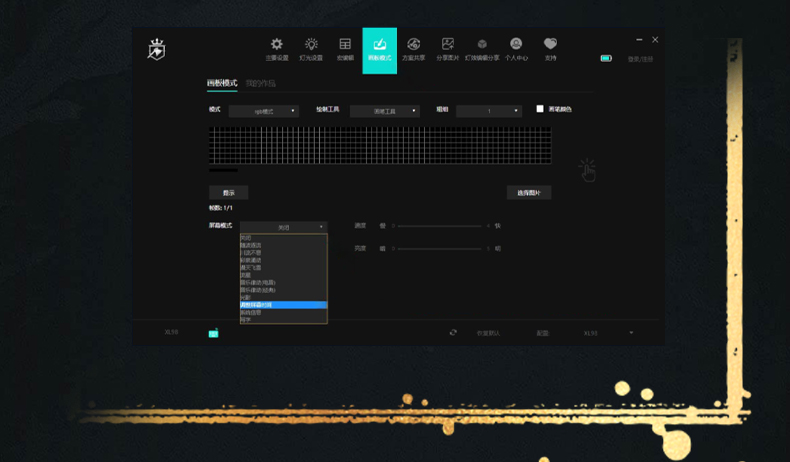
Task: Expand the thickness dropdown showing 1
Action: (488, 111)
